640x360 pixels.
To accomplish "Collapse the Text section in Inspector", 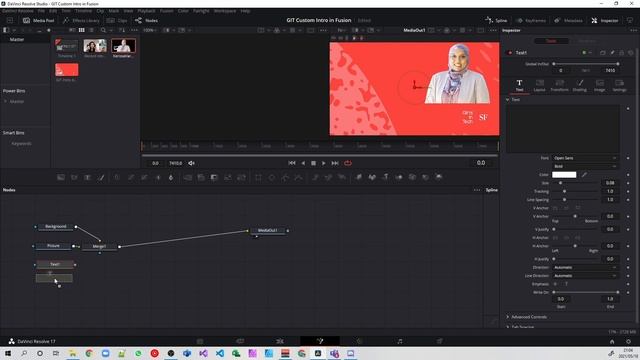I will pos(508,100).
